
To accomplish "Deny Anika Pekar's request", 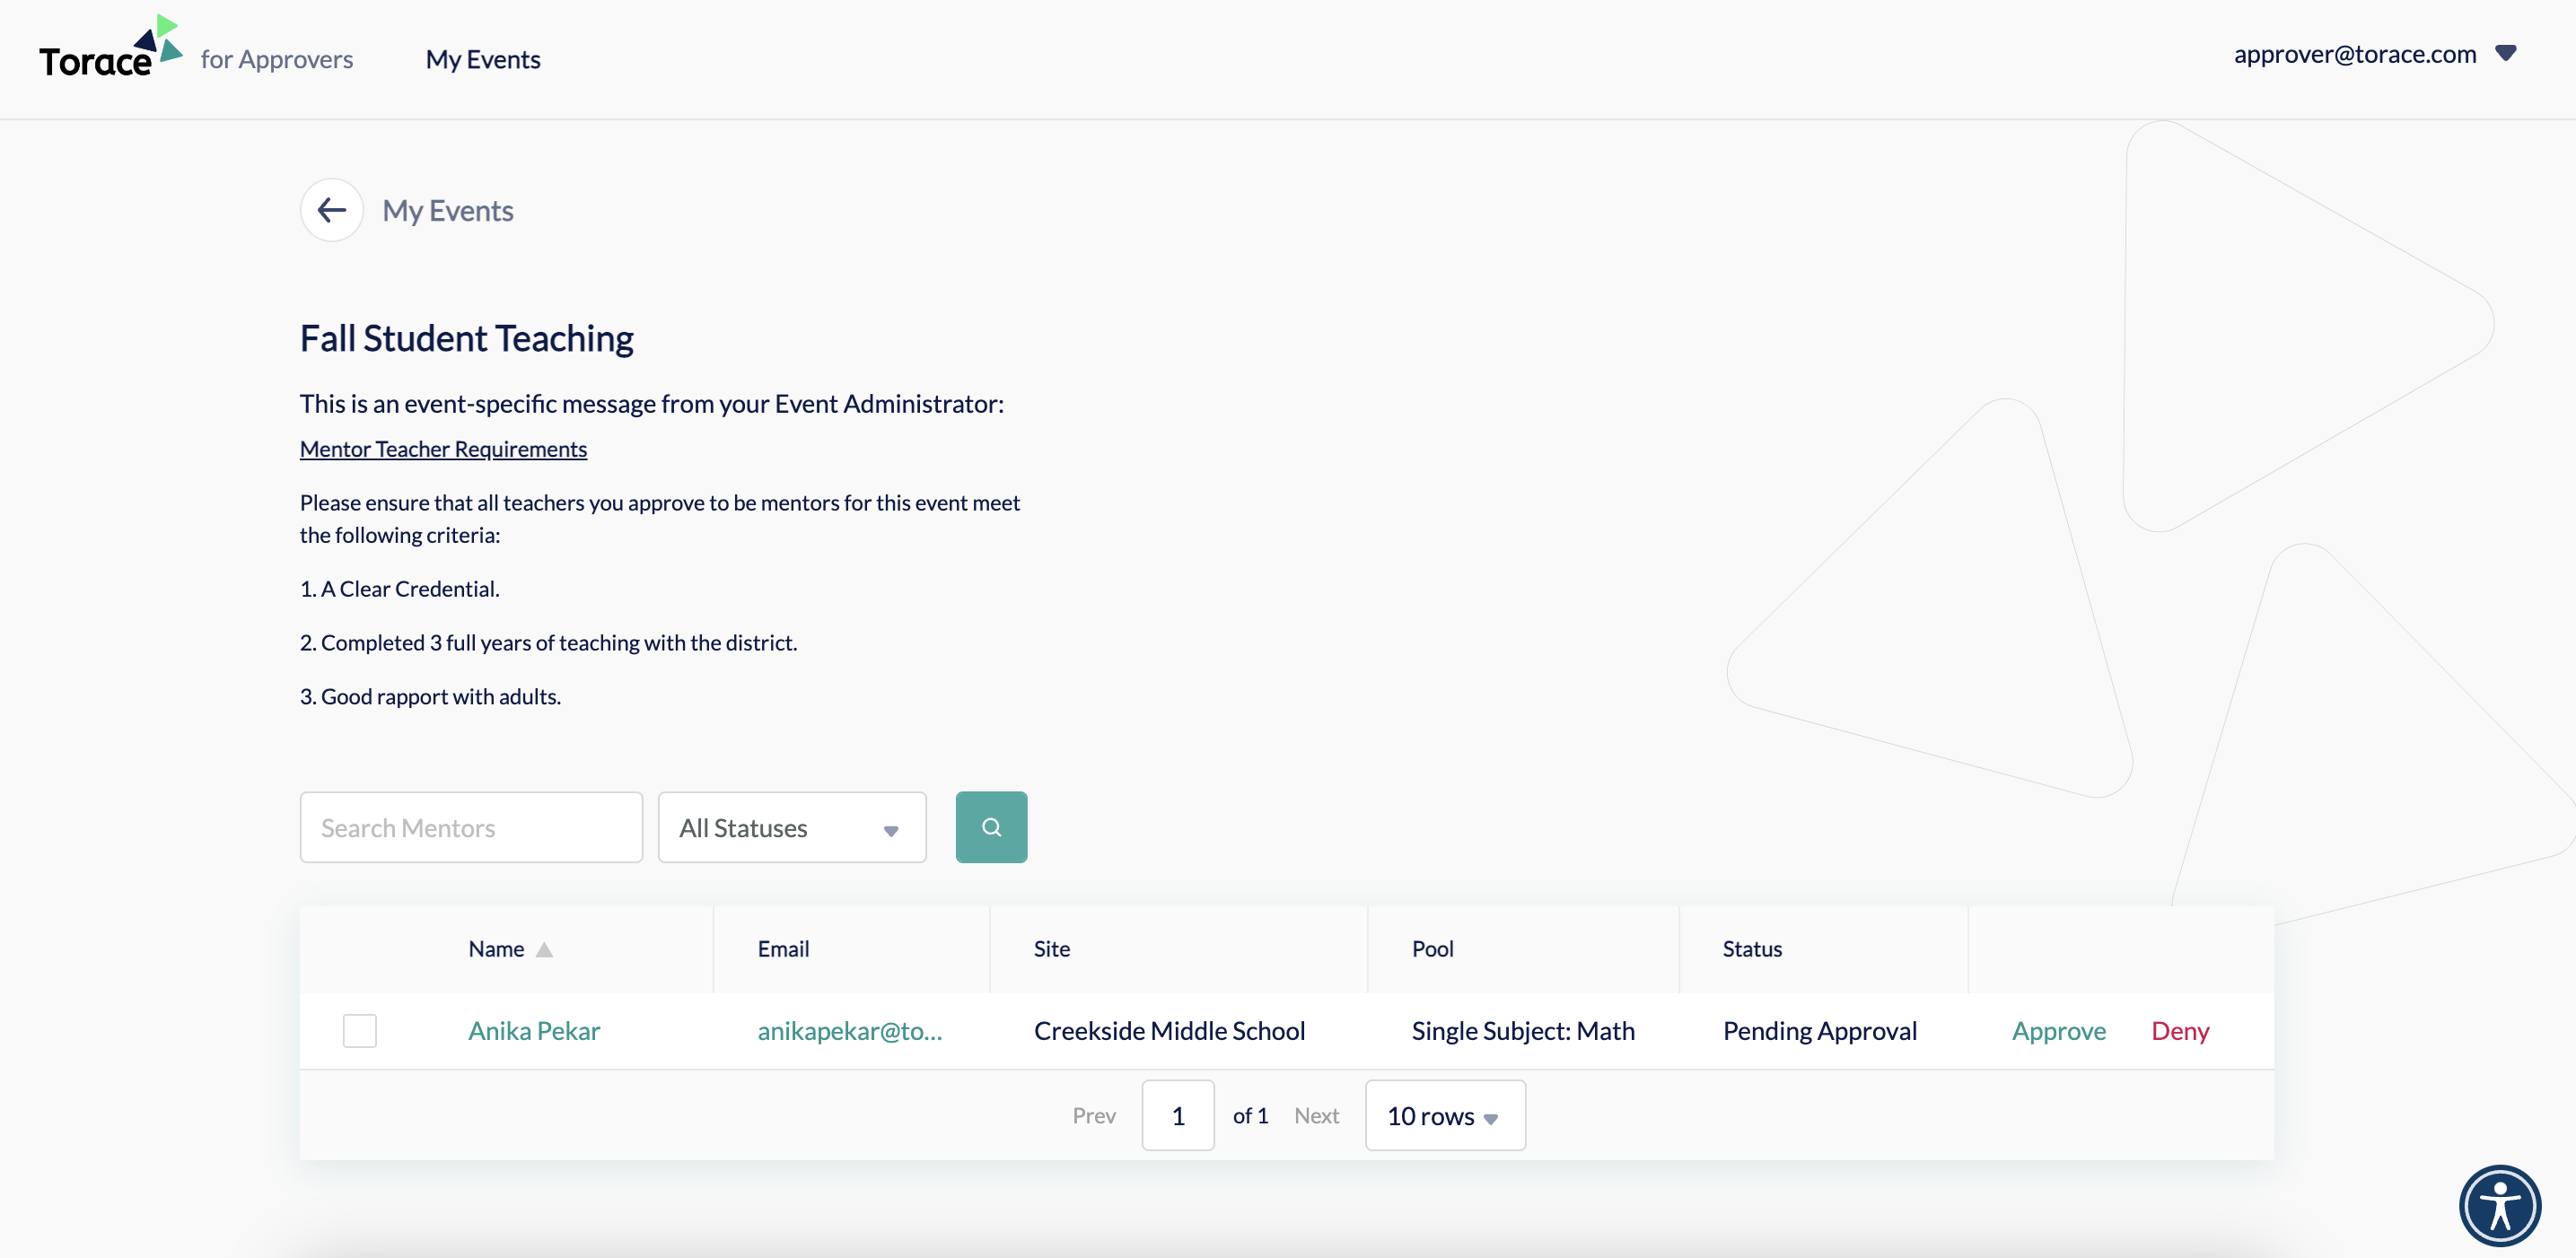I will 2179,1030.
